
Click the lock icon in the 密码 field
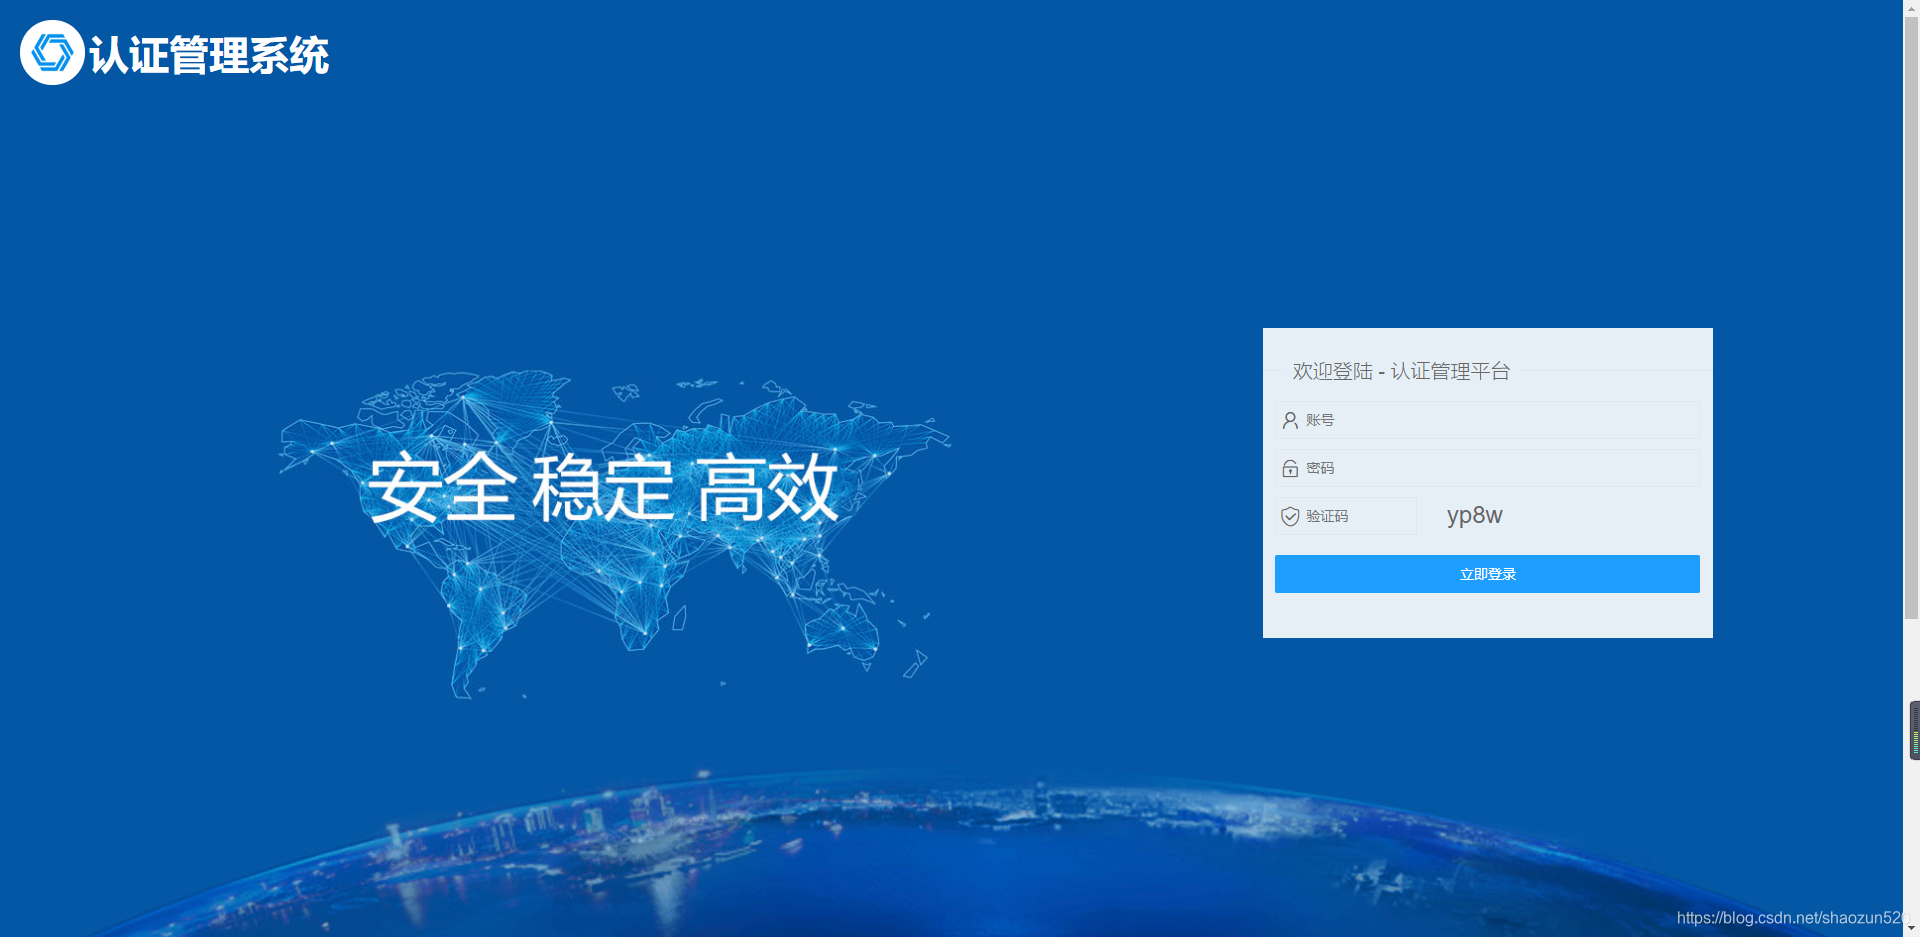(x=1290, y=468)
